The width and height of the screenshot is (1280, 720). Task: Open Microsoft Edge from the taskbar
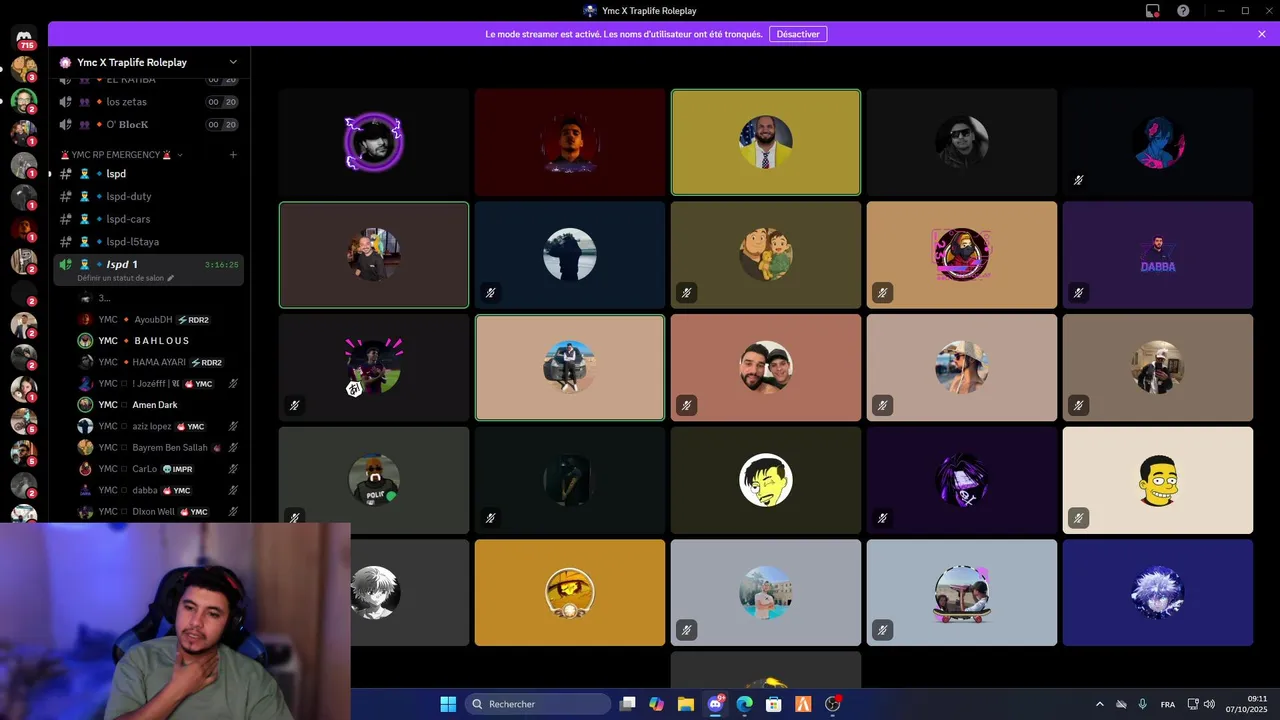pyautogui.click(x=744, y=704)
